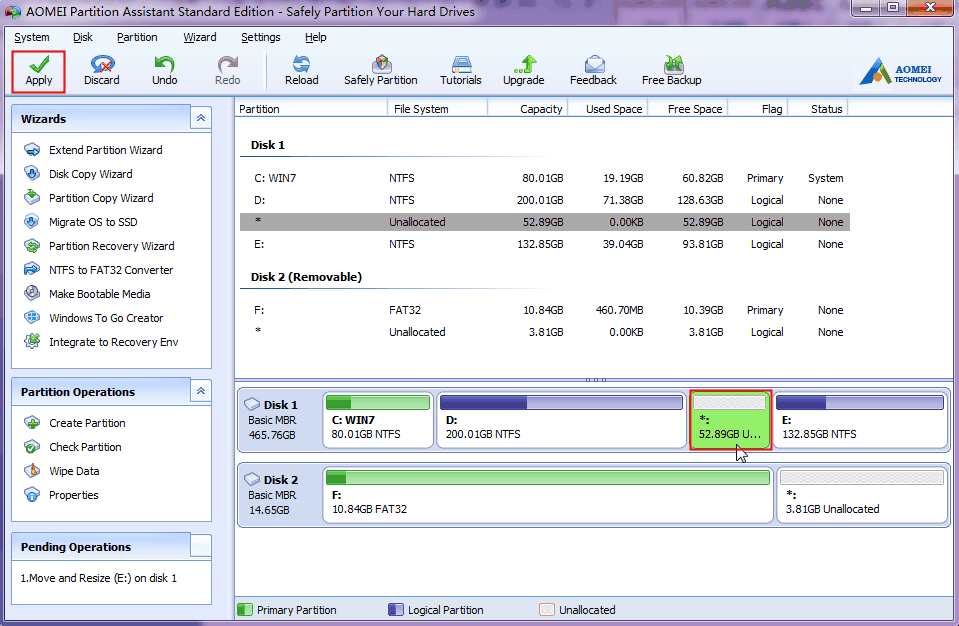Open the Help menu
The height and width of the screenshot is (626, 959).
coord(316,37)
